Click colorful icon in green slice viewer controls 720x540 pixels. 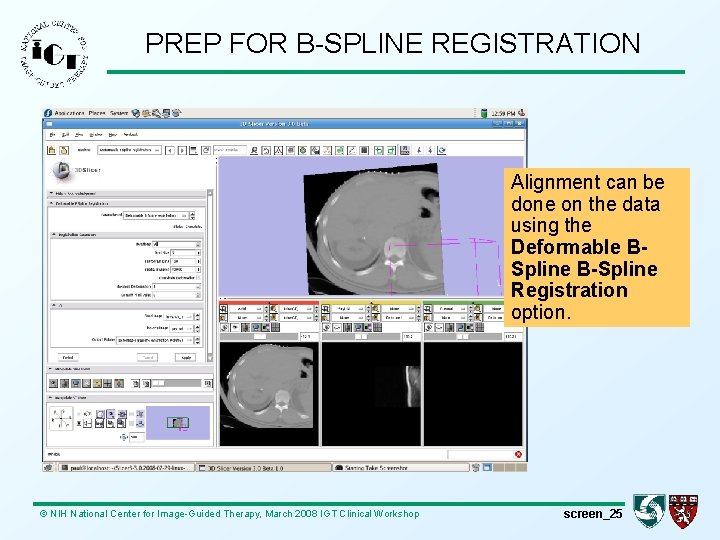pos(469,327)
